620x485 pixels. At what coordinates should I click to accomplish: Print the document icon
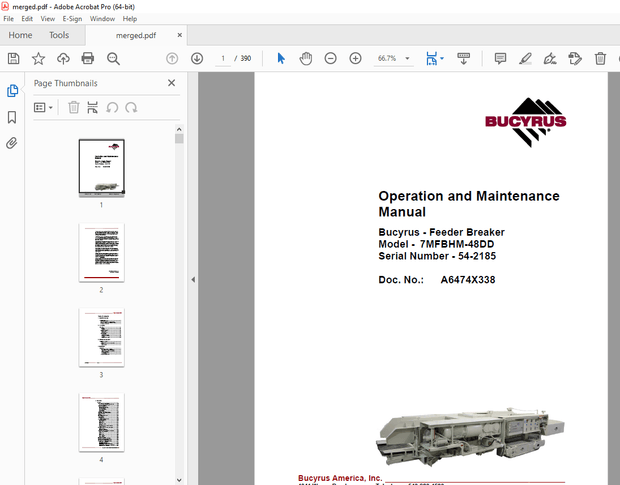(x=88, y=59)
